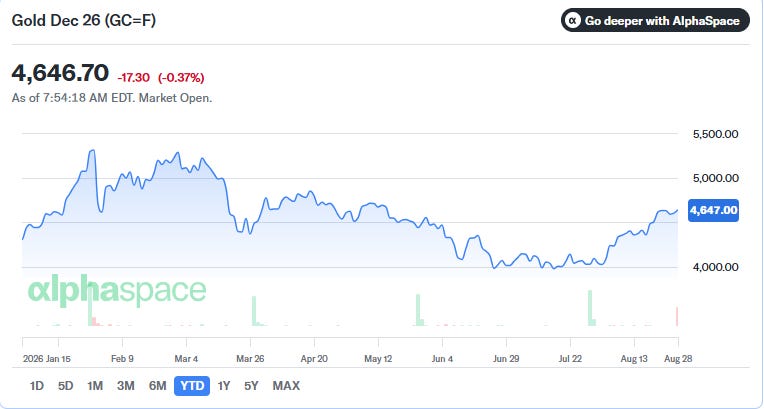Viewport: 764px width, 409px height.
Task: Click the tall volume bar near Jul 22
Action: point(590,308)
